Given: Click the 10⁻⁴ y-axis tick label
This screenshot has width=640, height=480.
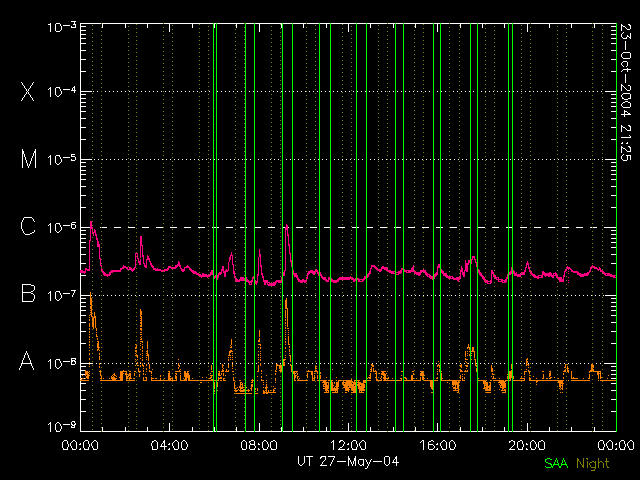Looking at the screenshot, I should coord(62,92).
